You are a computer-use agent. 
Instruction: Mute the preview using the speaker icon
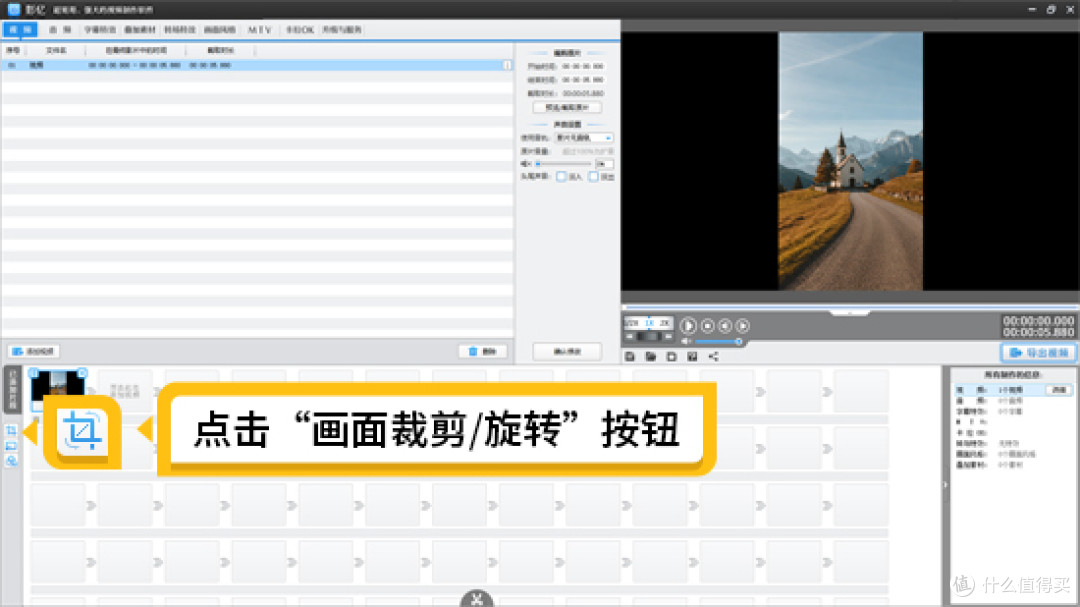[686, 341]
